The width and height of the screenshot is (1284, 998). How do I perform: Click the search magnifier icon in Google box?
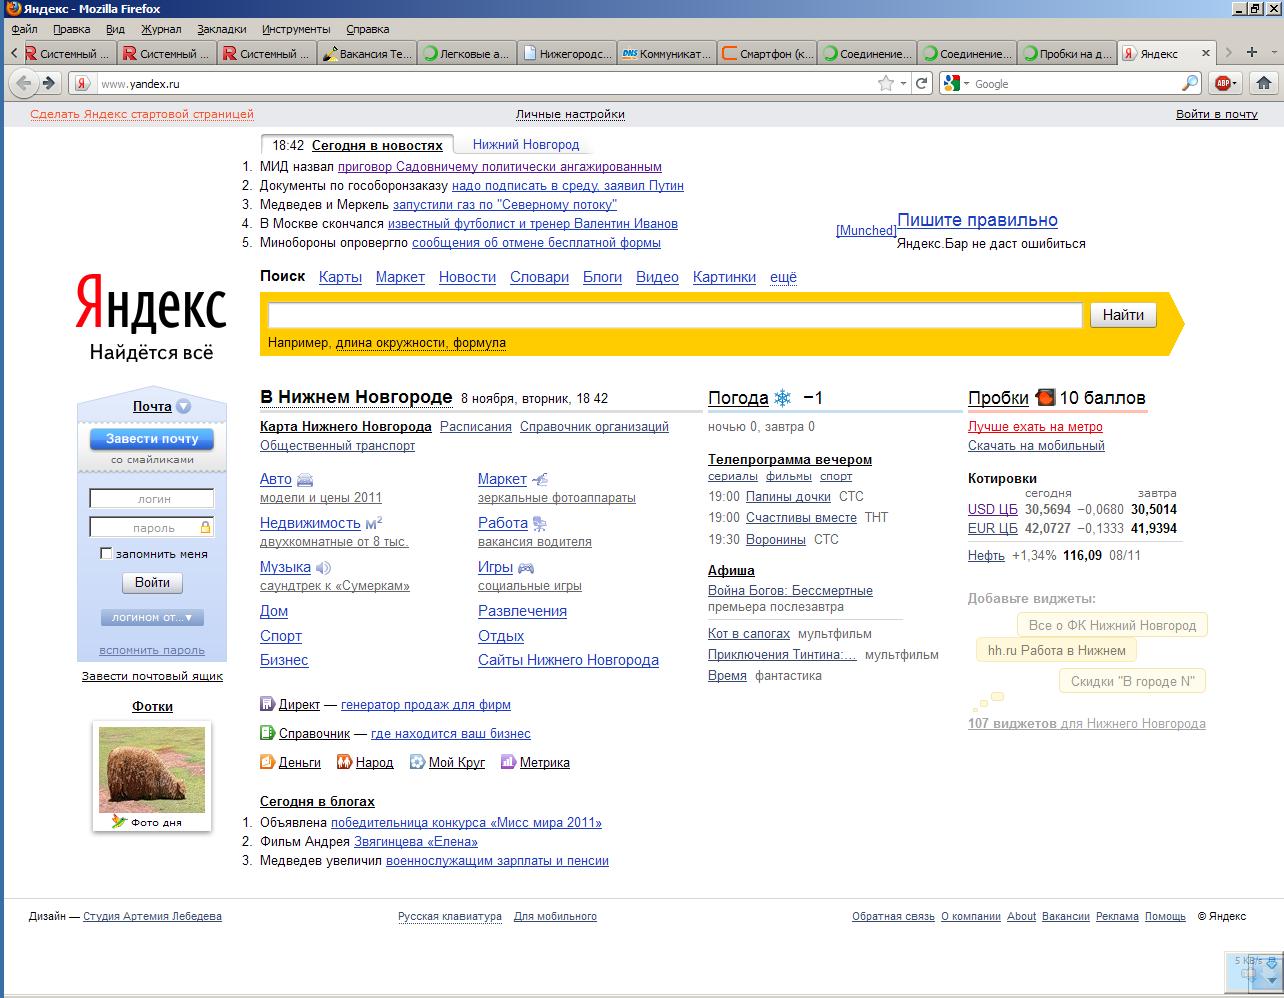point(1190,83)
